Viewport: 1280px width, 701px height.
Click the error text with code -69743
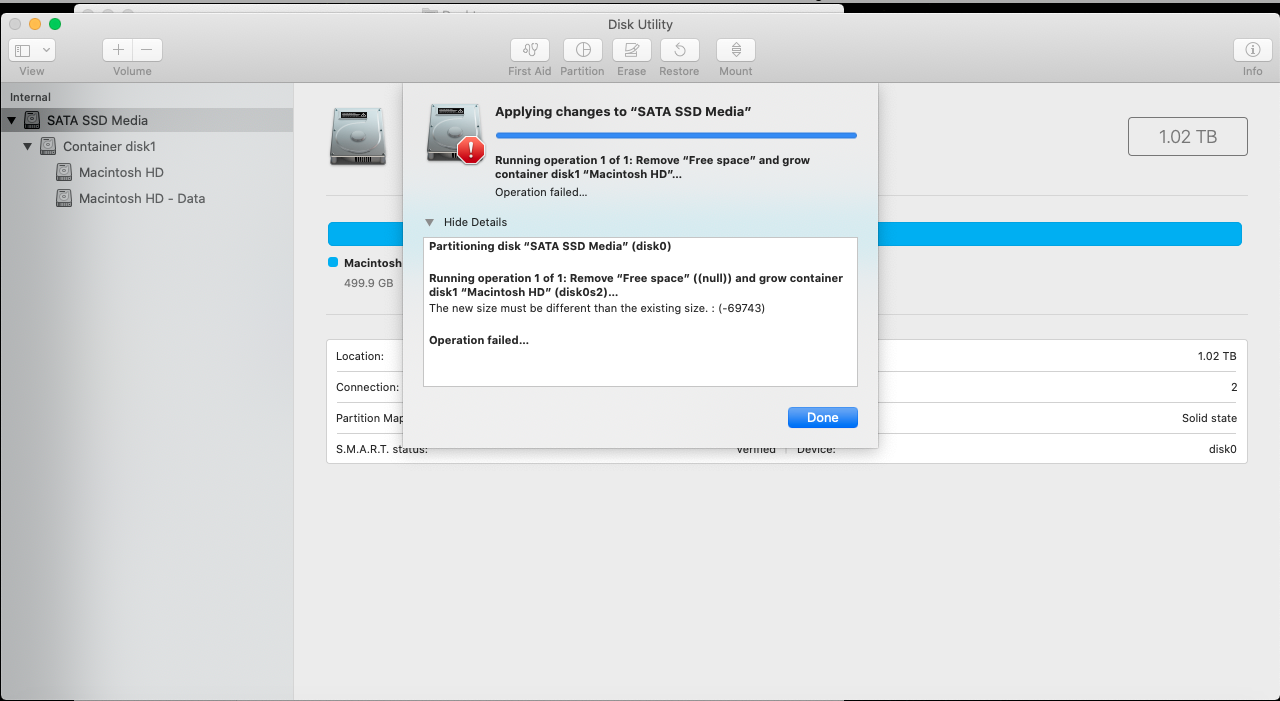pos(597,308)
